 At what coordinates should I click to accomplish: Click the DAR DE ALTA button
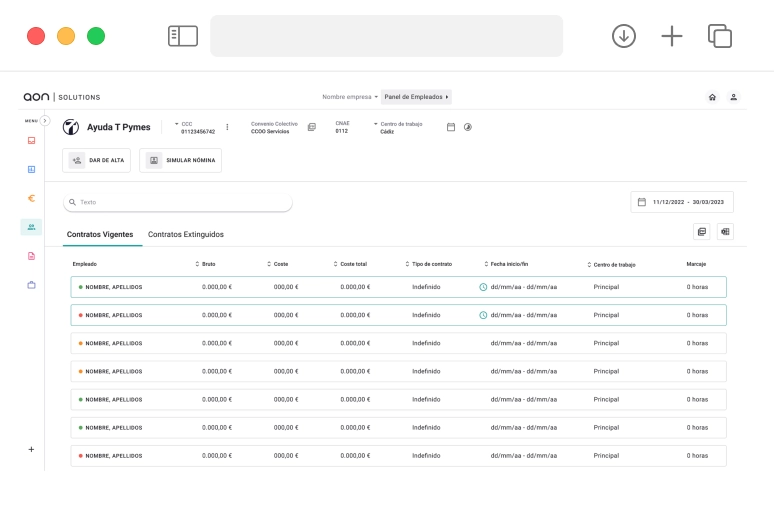click(x=97, y=160)
